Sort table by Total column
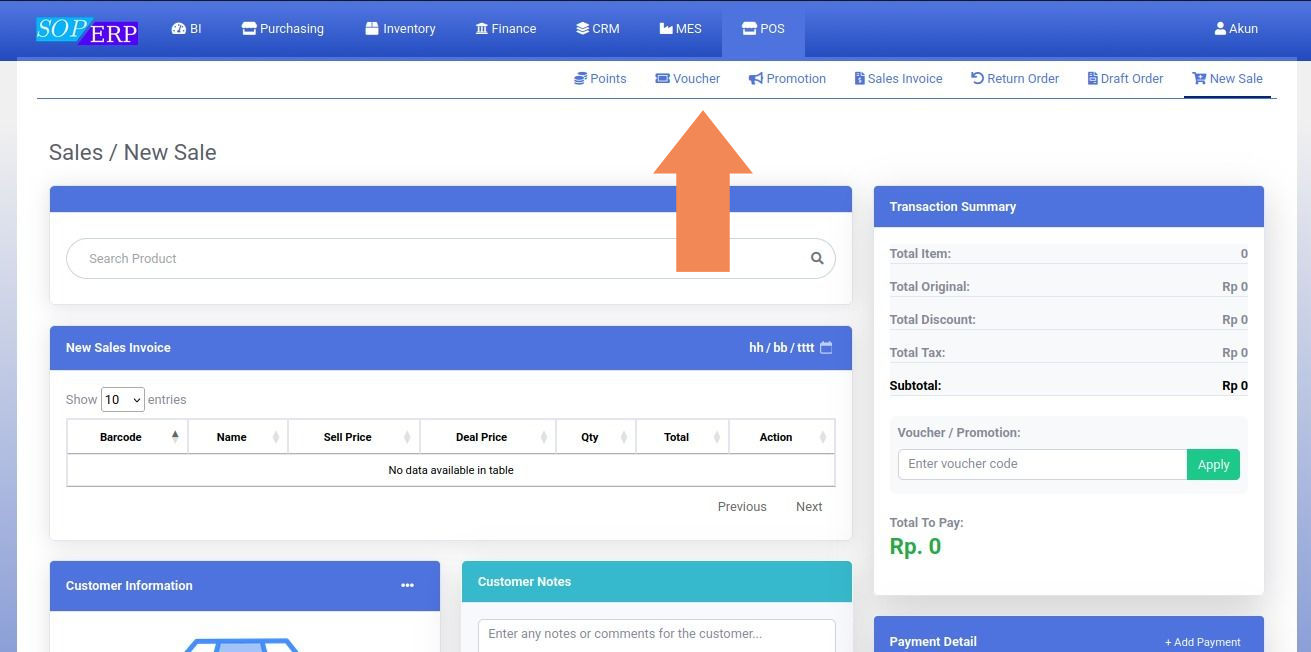This screenshot has width=1311, height=652. tap(683, 437)
